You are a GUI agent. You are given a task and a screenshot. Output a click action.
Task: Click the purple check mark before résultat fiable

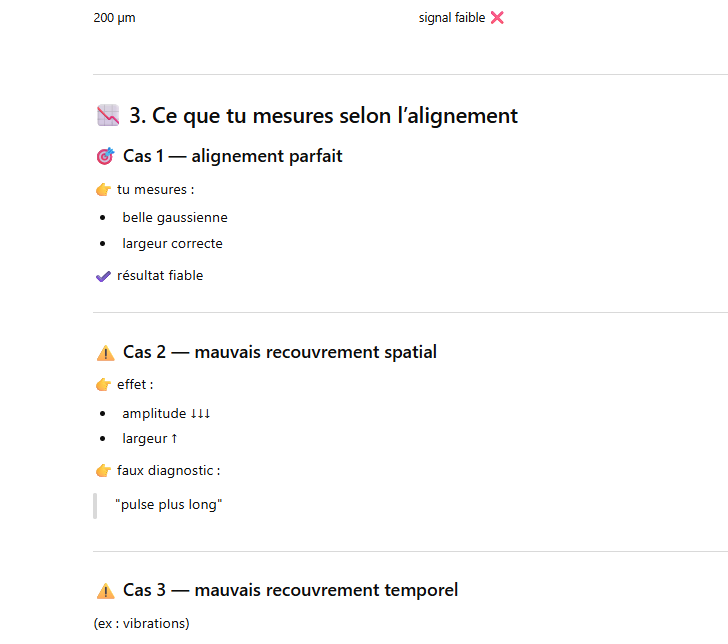(103, 276)
